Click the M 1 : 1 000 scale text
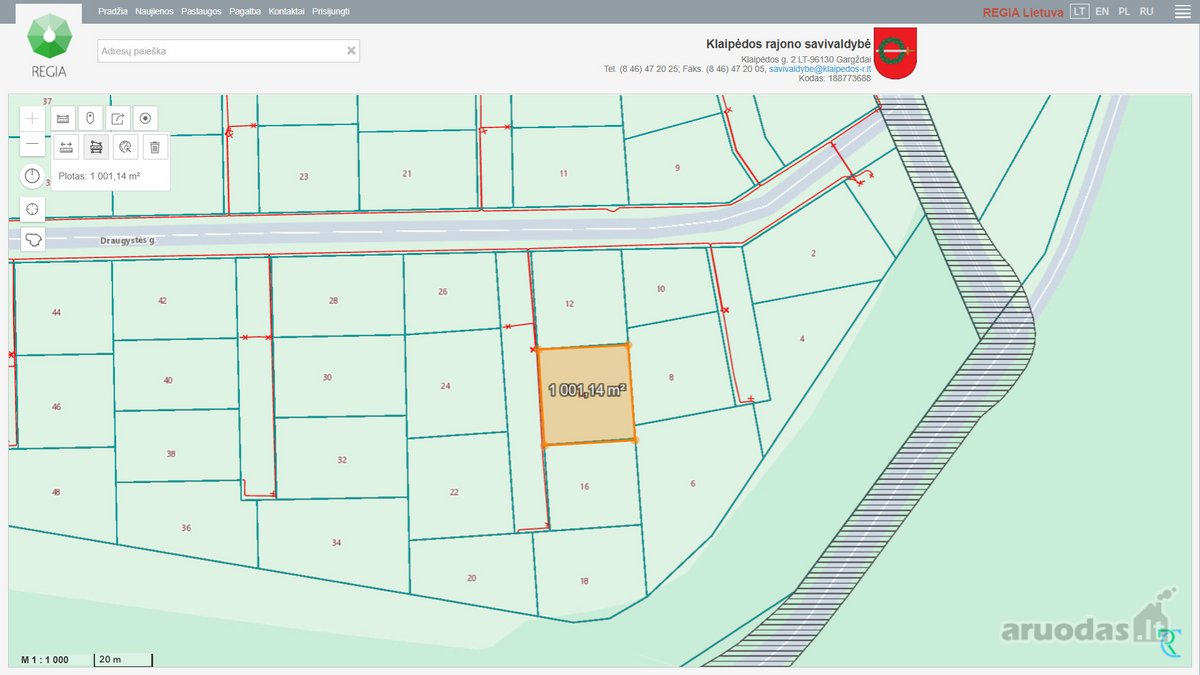The width and height of the screenshot is (1200, 675). (x=45, y=660)
